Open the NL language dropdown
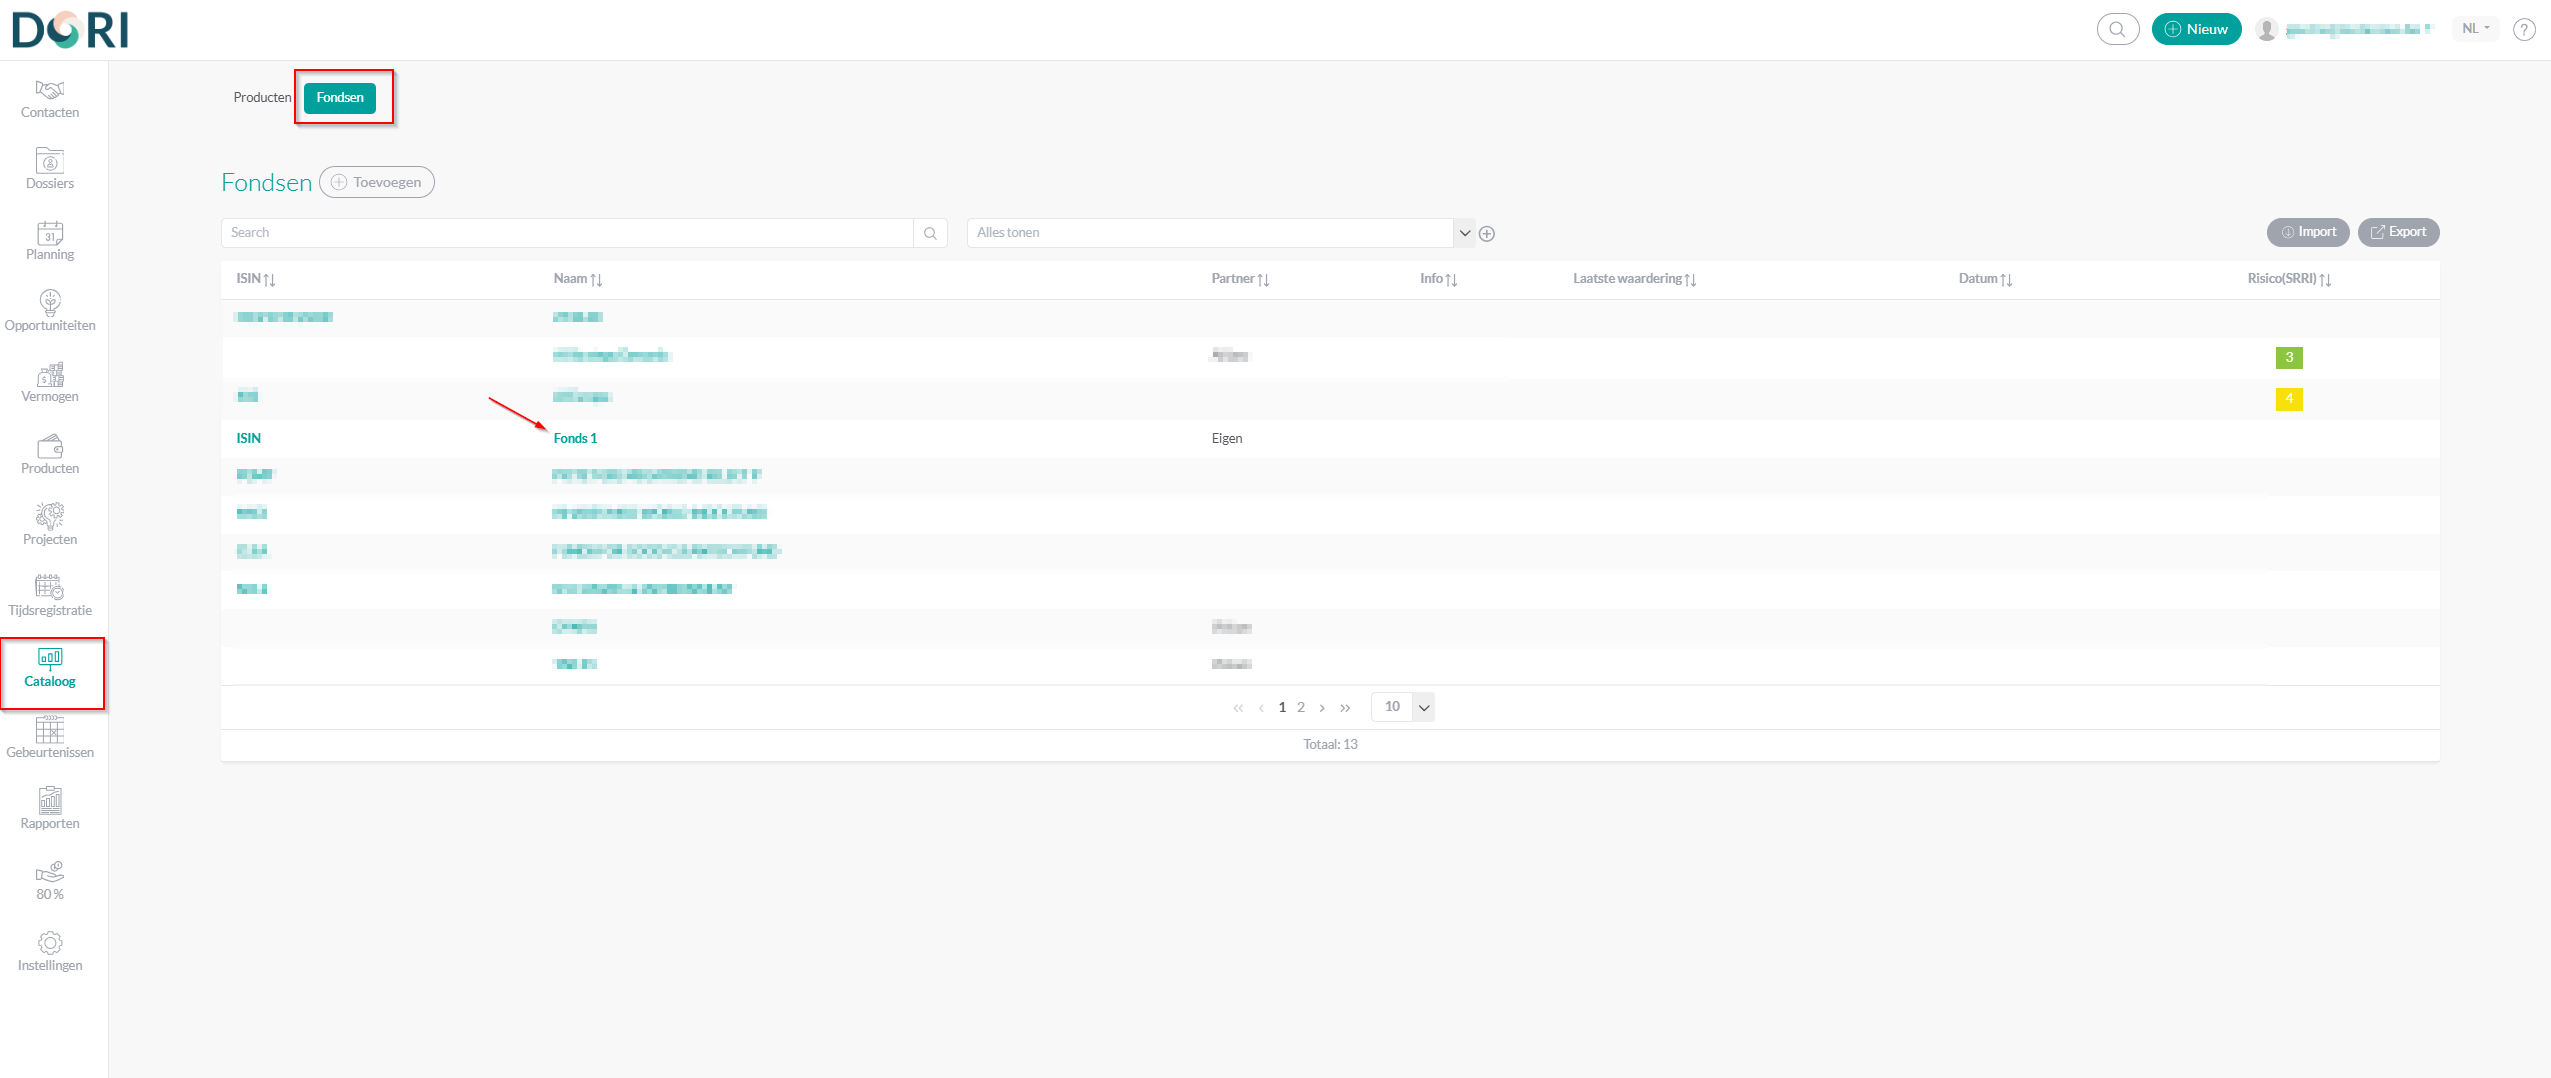The height and width of the screenshot is (1078, 2551). [2475, 29]
